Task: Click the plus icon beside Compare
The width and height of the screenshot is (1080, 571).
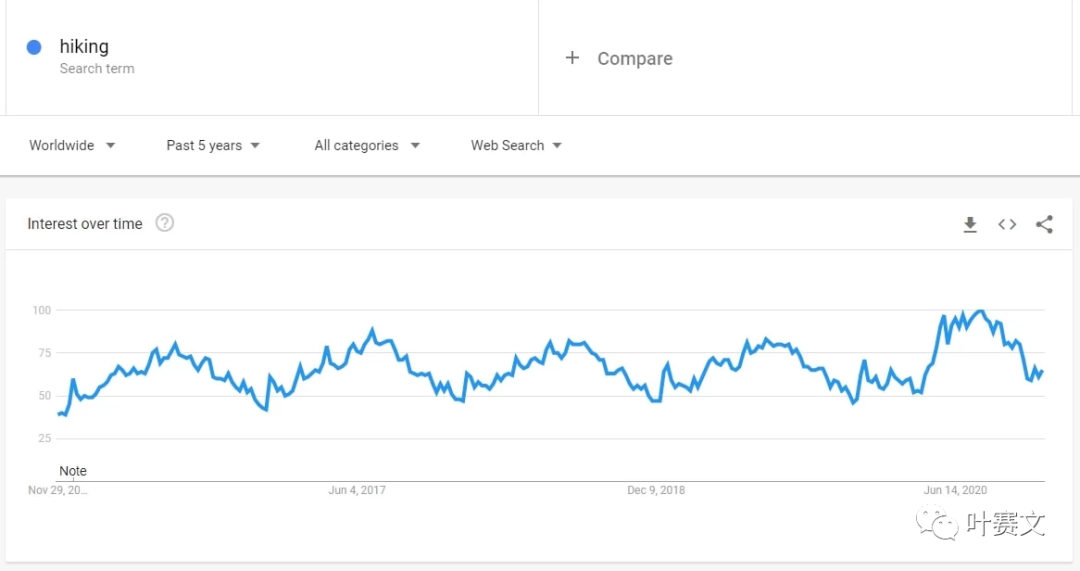Action: pyautogui.click(x=572, y=58)
